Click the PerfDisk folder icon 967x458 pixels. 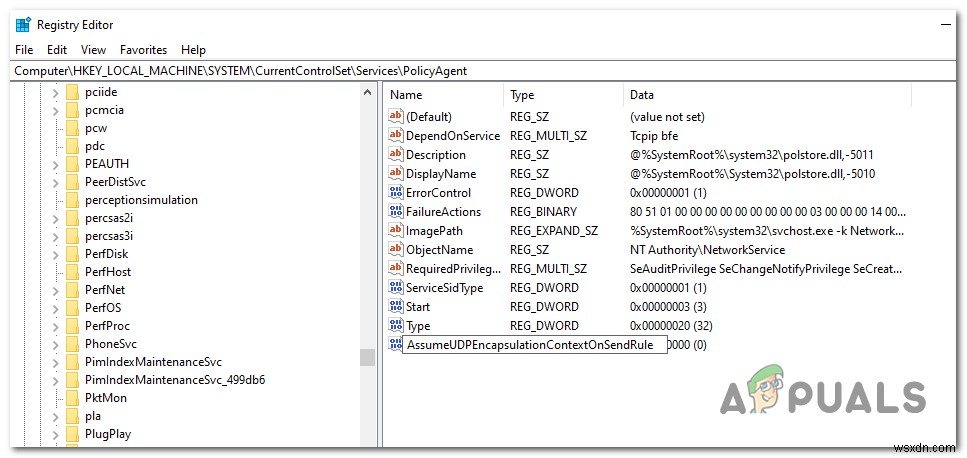click(x=72, y=254)
